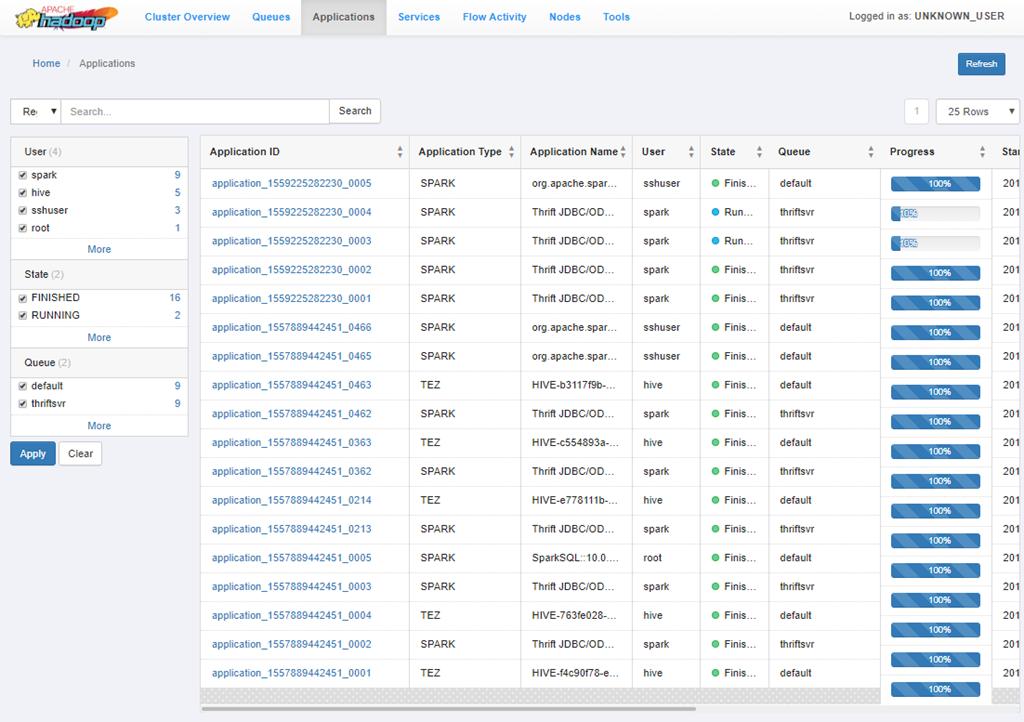This screenshot has width=1024, height=722.
Task: Open application_1557889442451_0214 link
Action: pyautogui.click(x=291, y=500)
